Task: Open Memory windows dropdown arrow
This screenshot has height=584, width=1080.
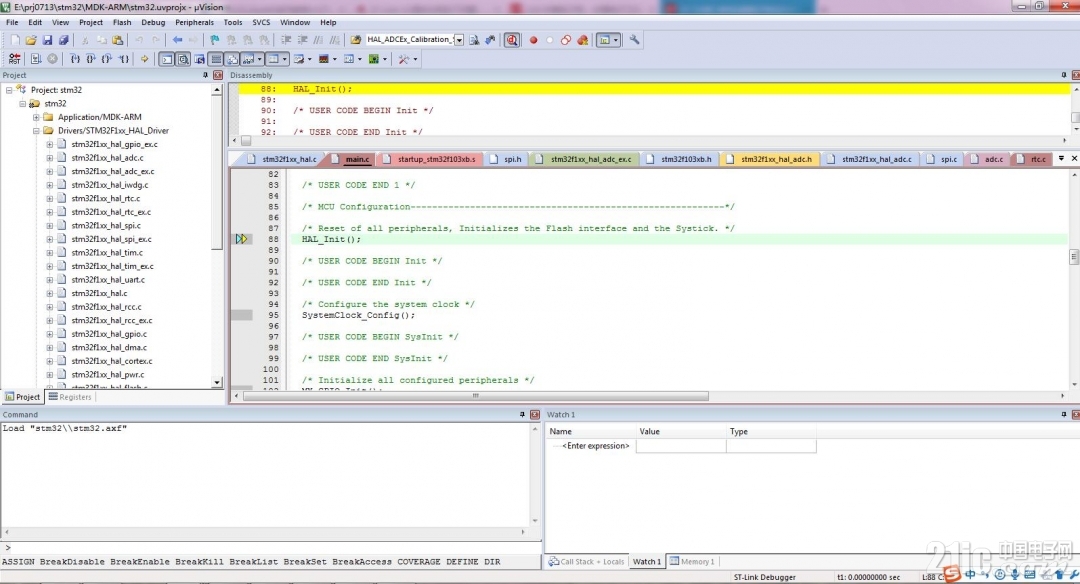Action: [284, 59]
